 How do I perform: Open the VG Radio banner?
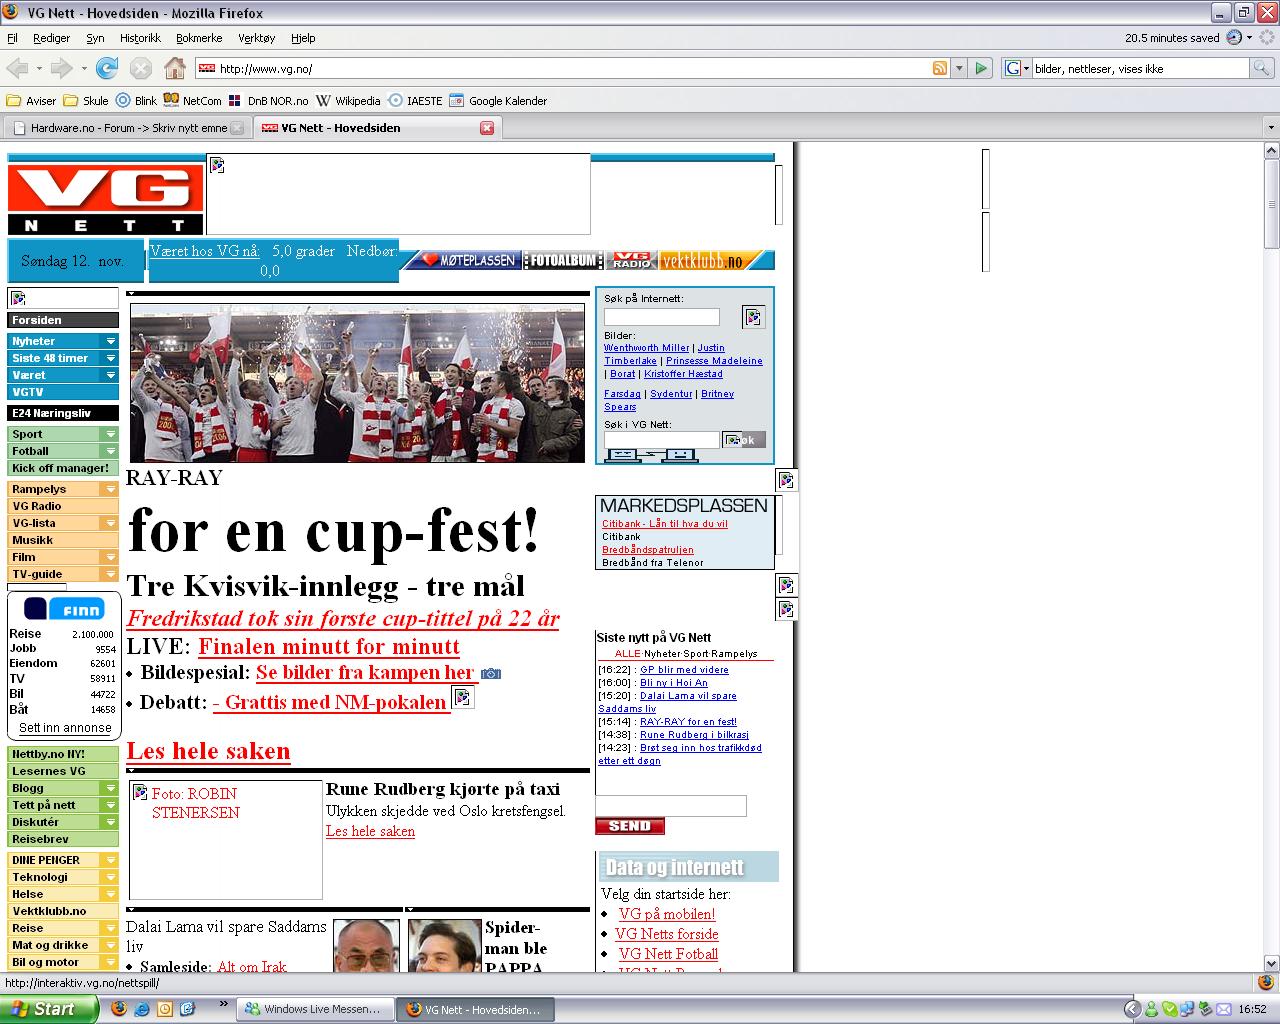tap(631, 260)
